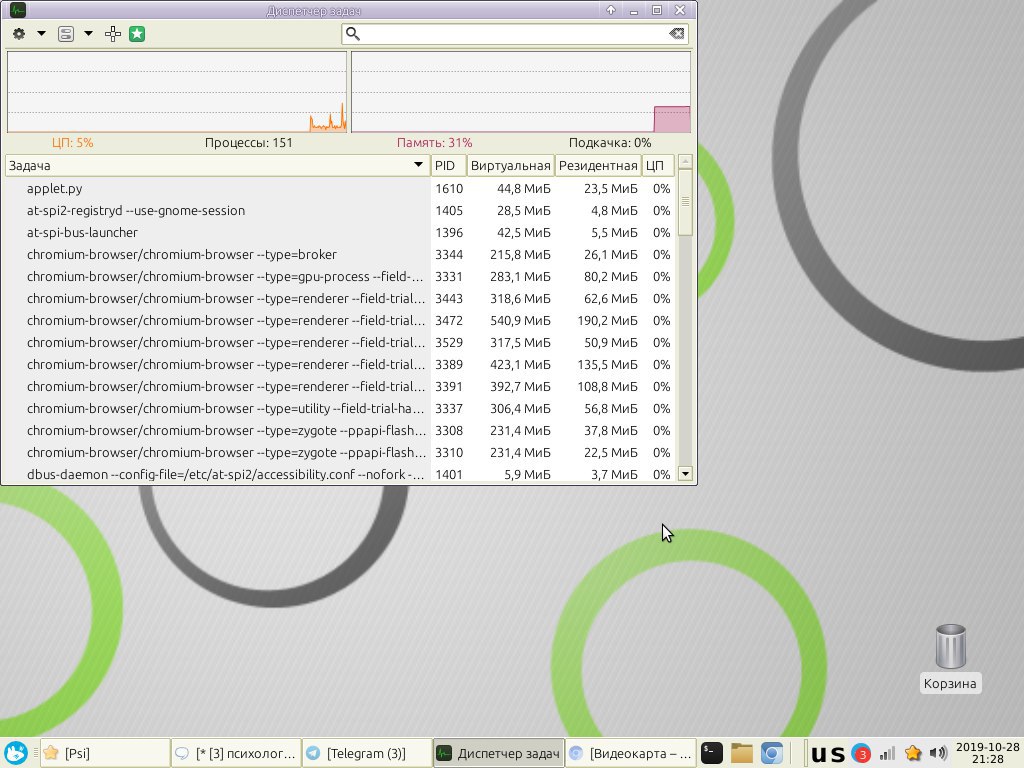The image size is (1024, 768).
Task: Select chromium zygote row with PID 3310
Action: pyautogui.click(x=340, y=453)
